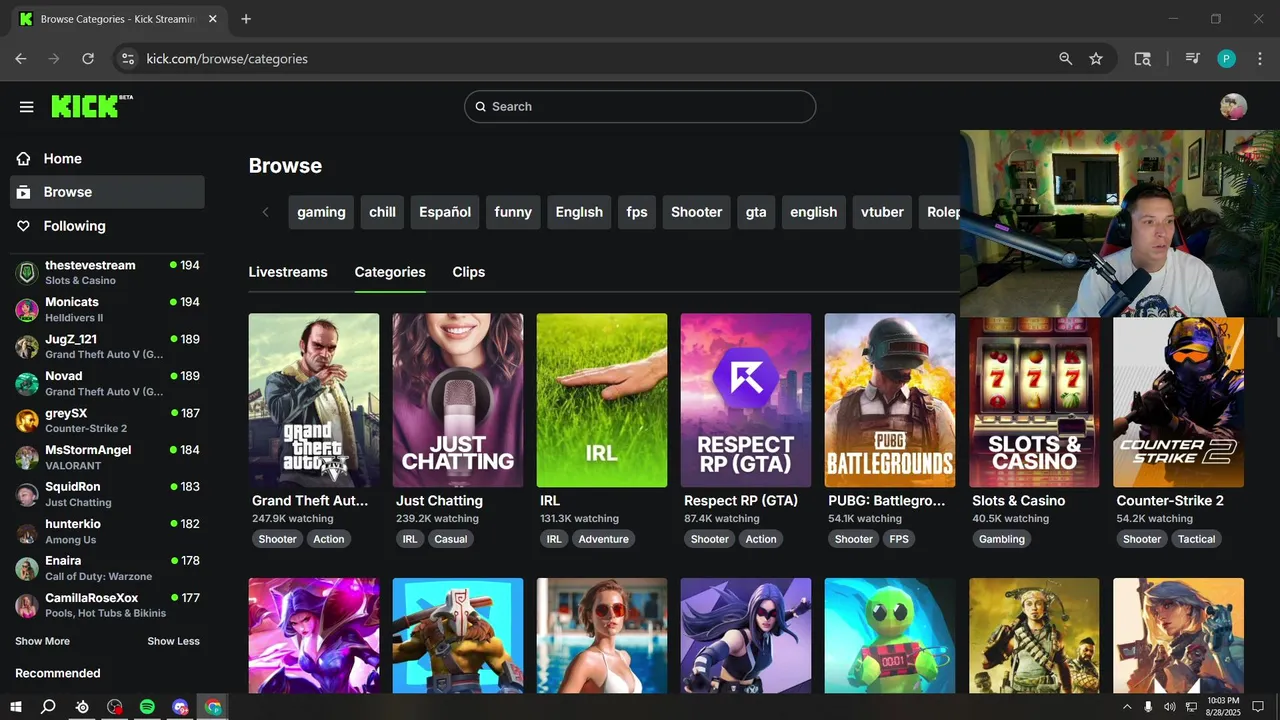Screen dimensions: 1280x720
Task: Open taskbar search icon
Action: pyautogui.click(x=48, y=707)
